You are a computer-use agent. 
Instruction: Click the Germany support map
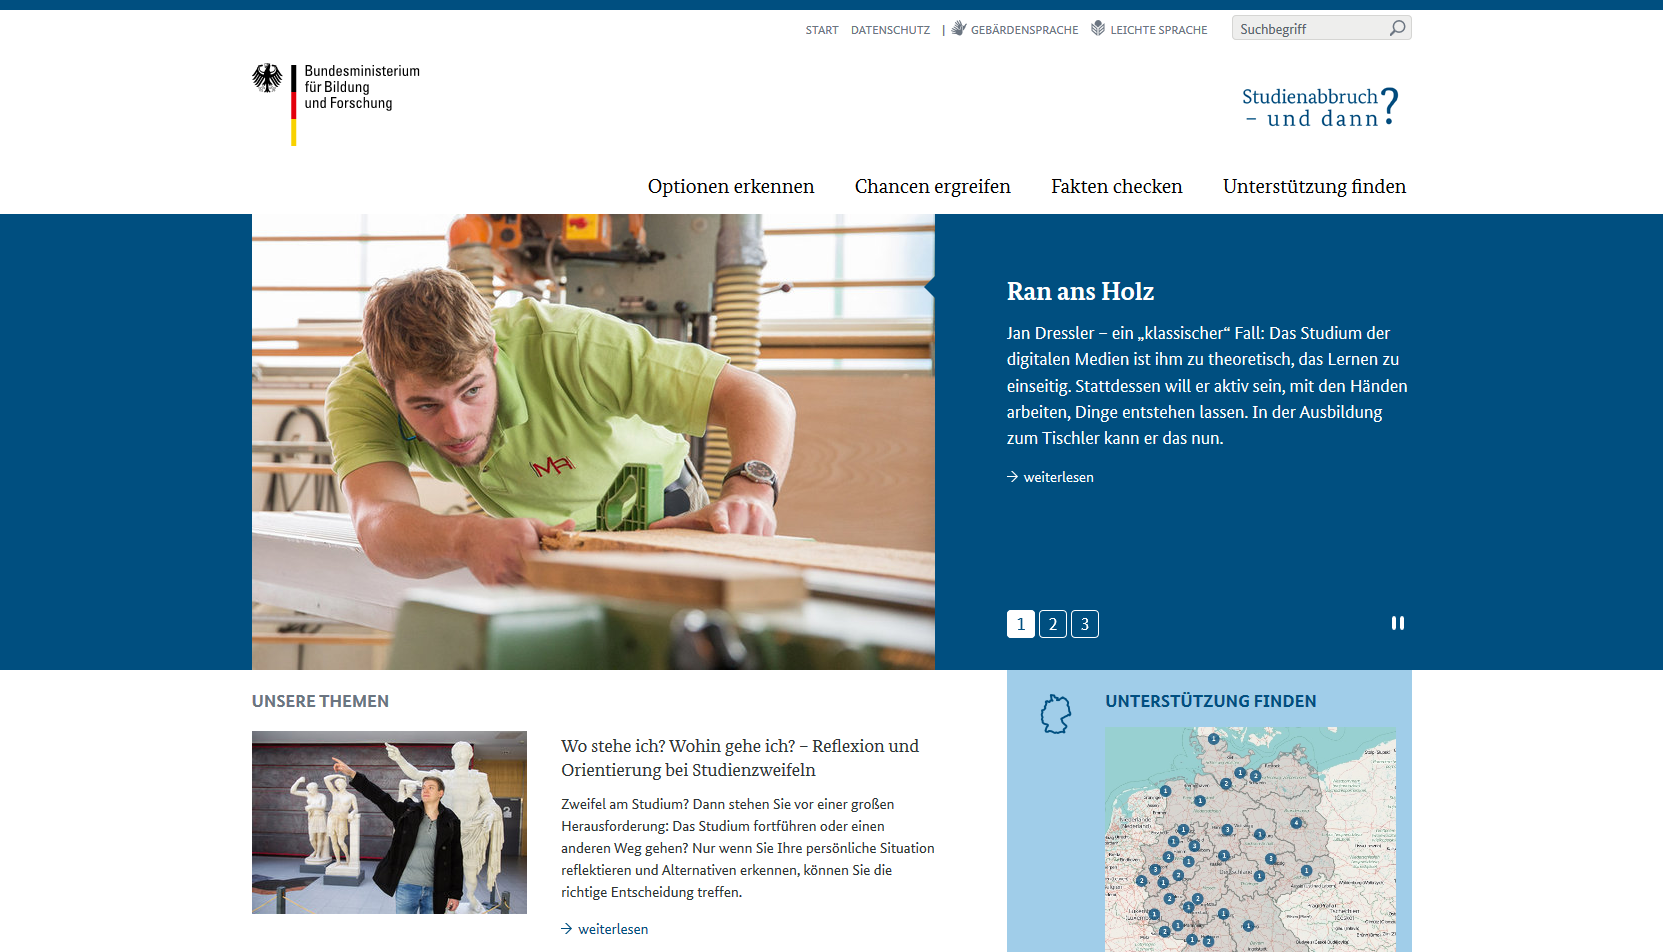(x=1250, y=839)
